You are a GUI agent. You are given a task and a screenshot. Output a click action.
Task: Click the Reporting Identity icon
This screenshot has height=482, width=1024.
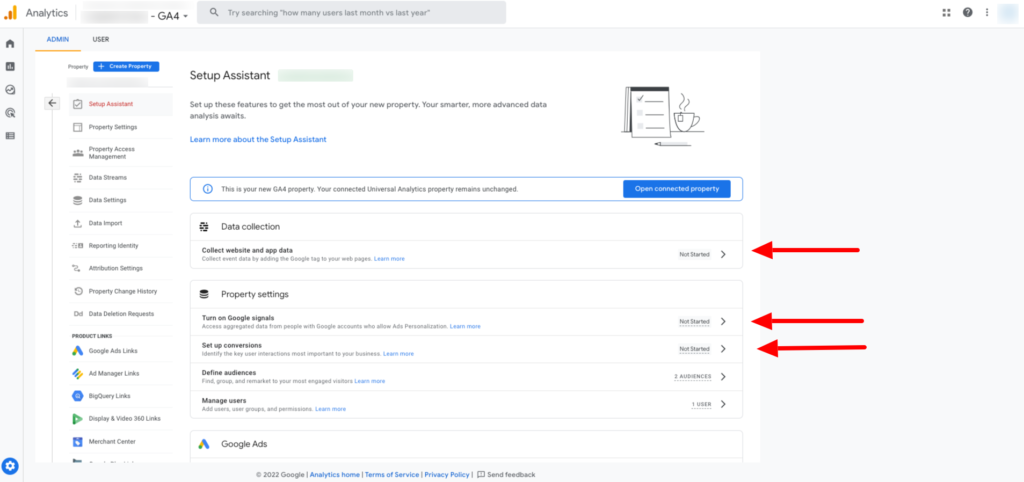coord(78,246)
